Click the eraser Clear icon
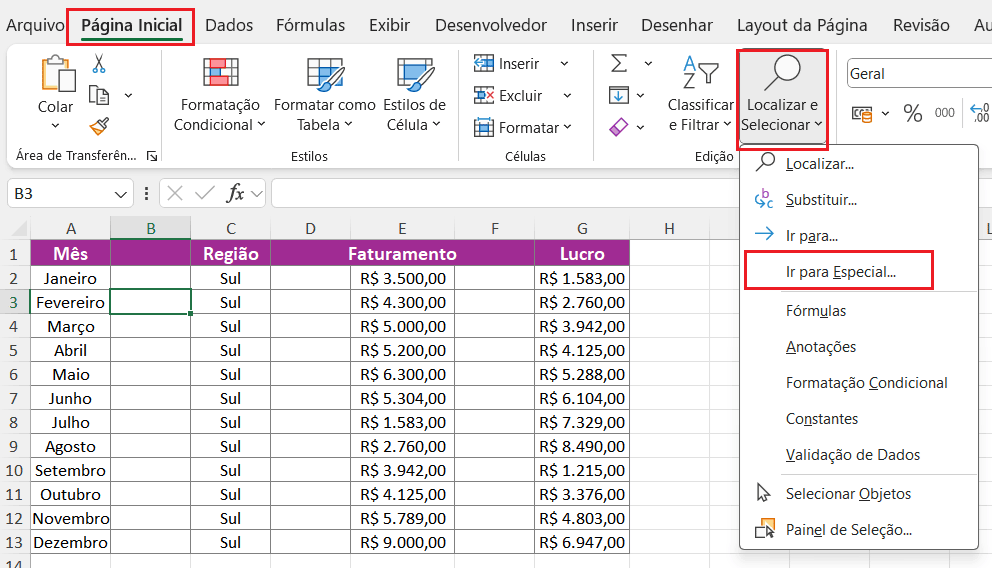992x568 pixels. tap(619, 127)
